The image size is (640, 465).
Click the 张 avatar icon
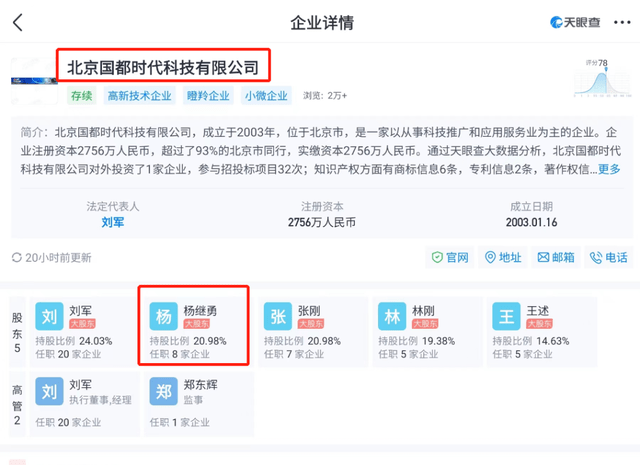pos(278,316)
